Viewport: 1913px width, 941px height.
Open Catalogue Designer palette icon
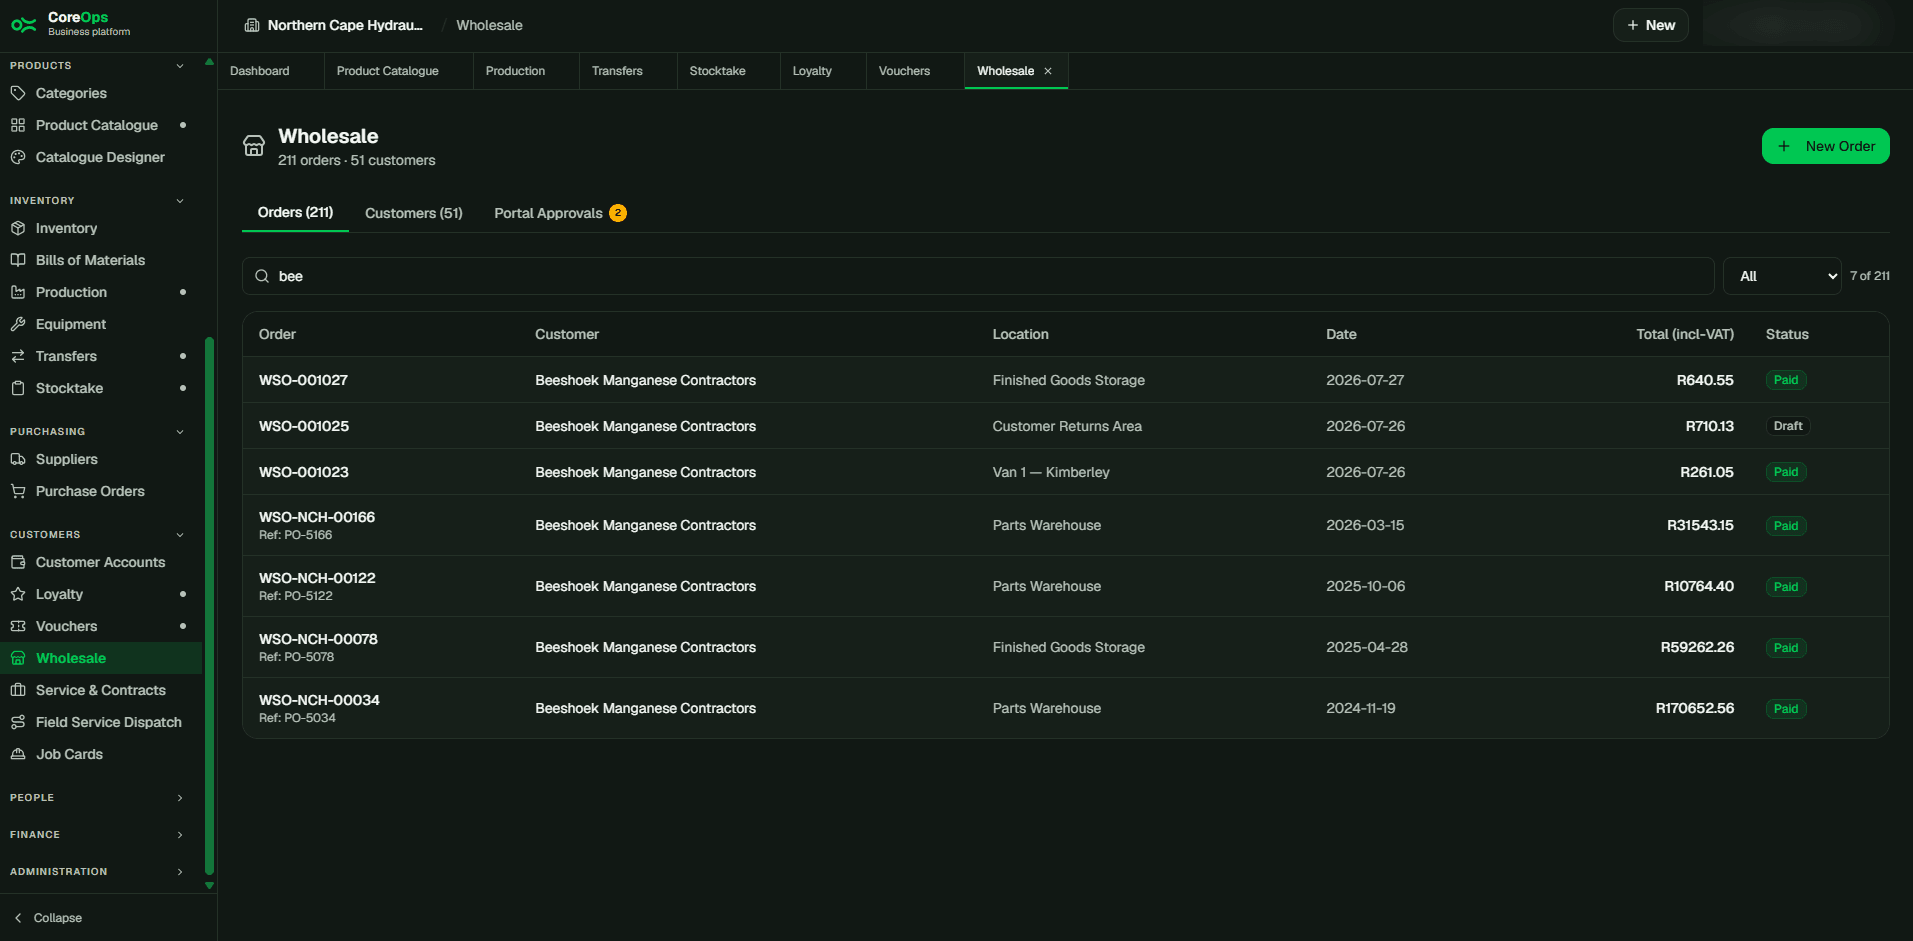click(x=18, y=157)
